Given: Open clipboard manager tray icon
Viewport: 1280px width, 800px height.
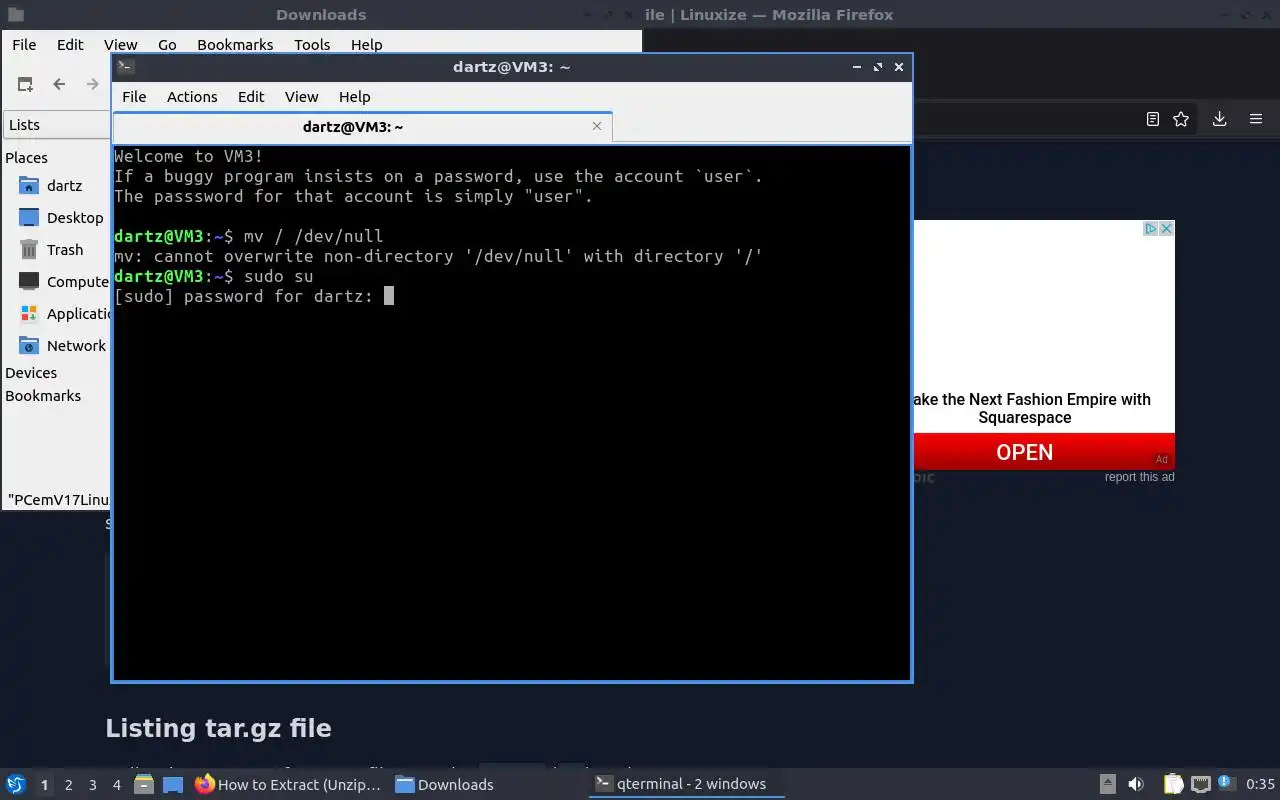Looking at the screenshot, I should [1173, 784].
